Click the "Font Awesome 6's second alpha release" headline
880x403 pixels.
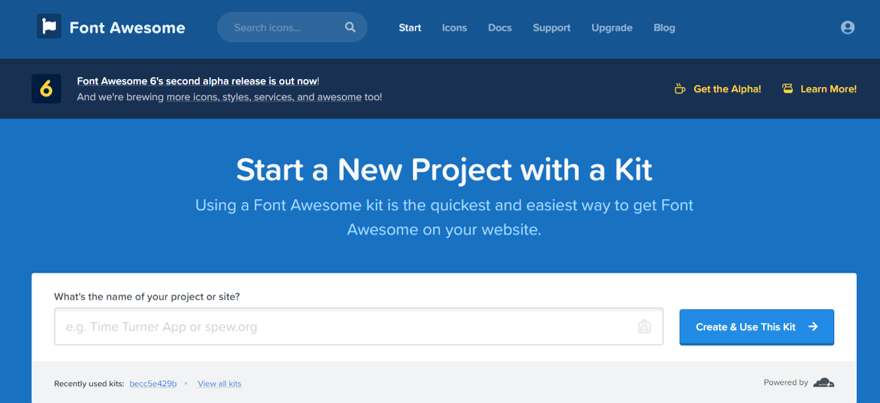tap(197, 81)
